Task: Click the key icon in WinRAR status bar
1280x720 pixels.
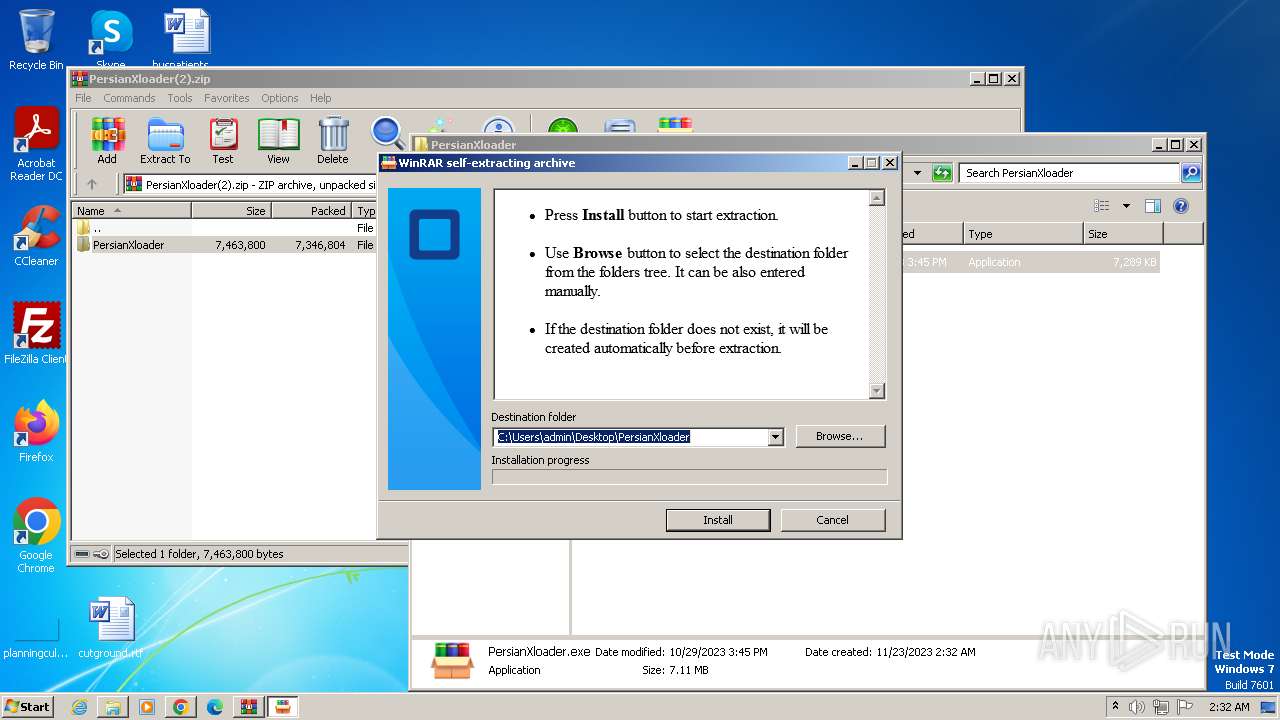Action: tap(100, 554)
